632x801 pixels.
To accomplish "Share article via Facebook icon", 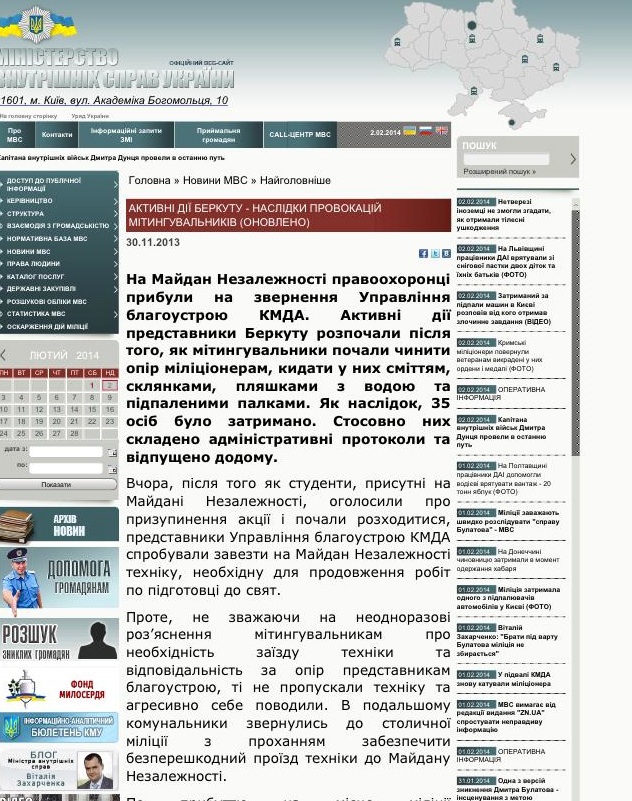I will click(x=423, y=254).
